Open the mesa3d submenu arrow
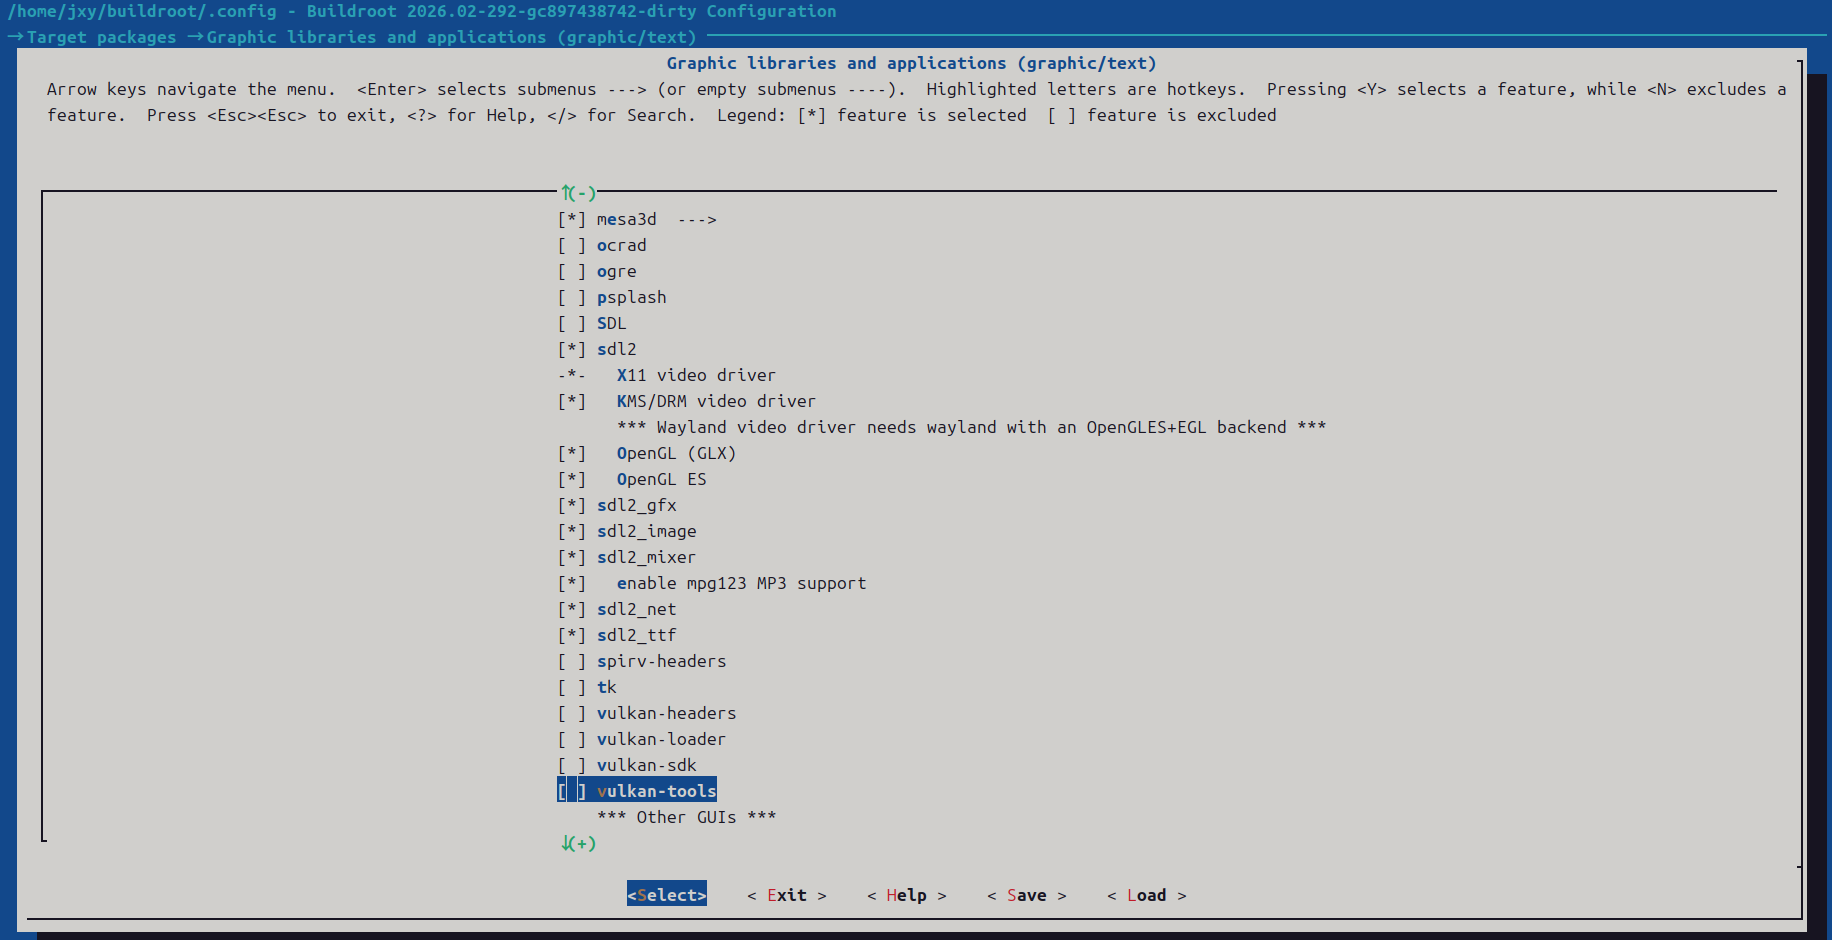1832x940 pixels. pos(697,219)
